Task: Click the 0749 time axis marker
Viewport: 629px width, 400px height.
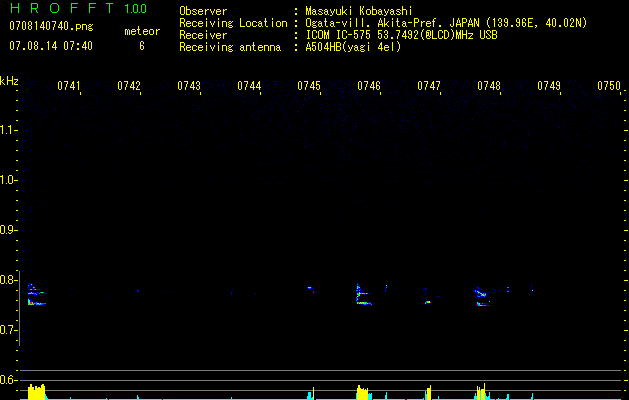Action: coord(549,86)
